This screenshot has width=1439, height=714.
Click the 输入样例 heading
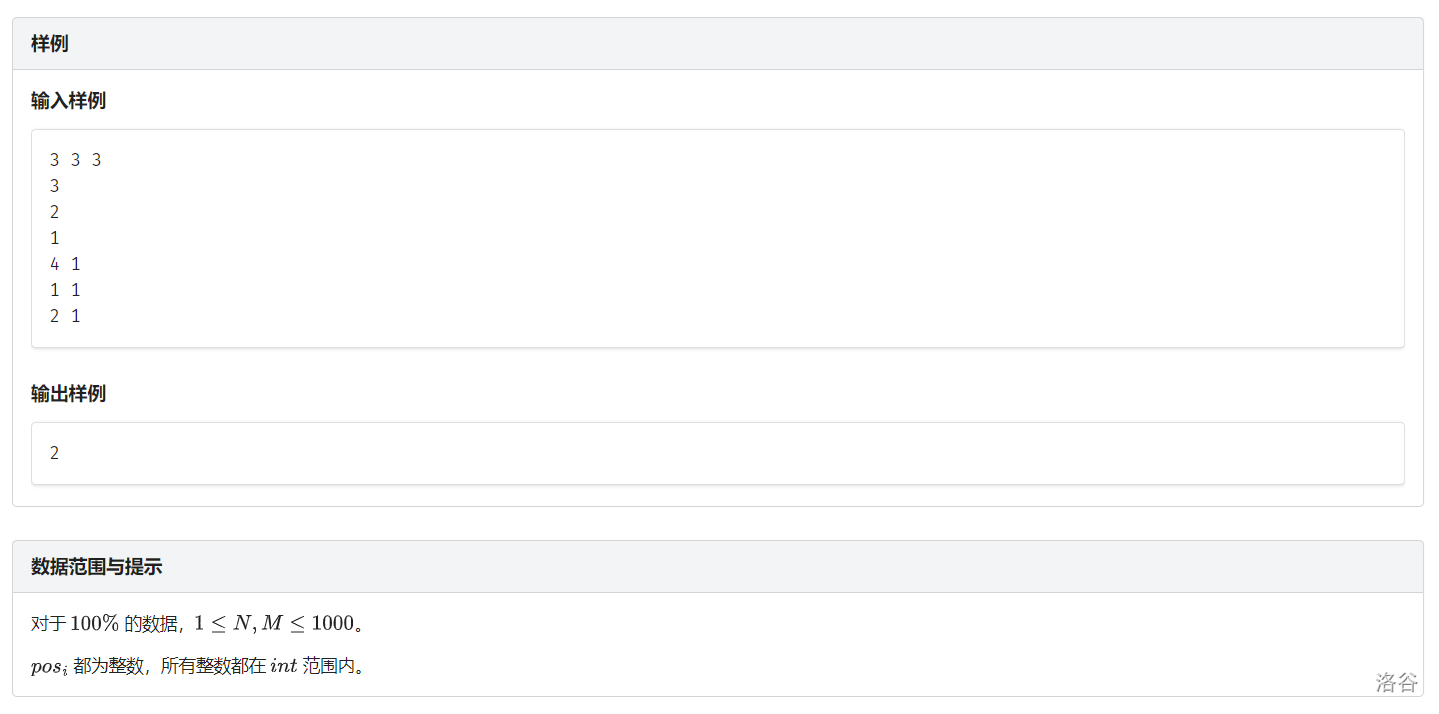68,101
